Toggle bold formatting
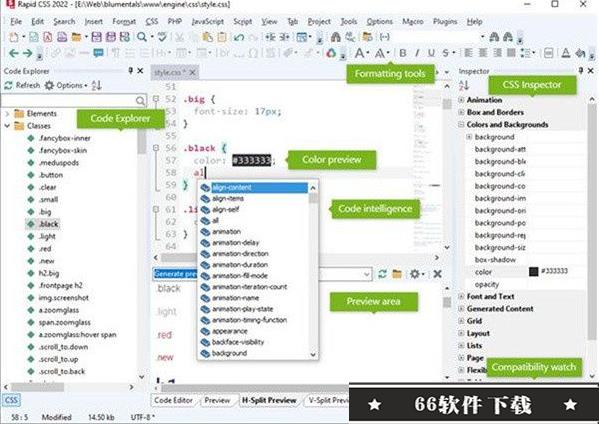599x424 pixels. (403, 53)
